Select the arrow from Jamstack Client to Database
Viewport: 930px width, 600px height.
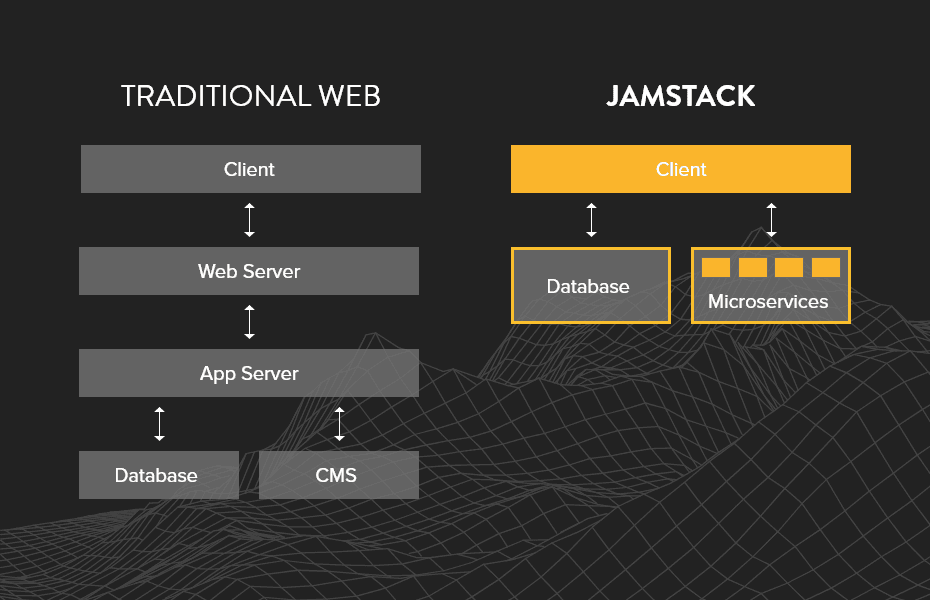click(591, 219)
